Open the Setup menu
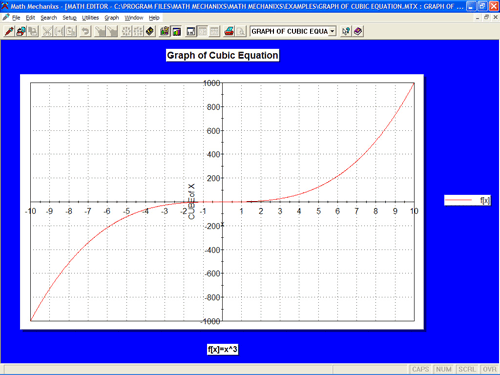This screenshot has width=500, height=375. click(x=69, y=18)
